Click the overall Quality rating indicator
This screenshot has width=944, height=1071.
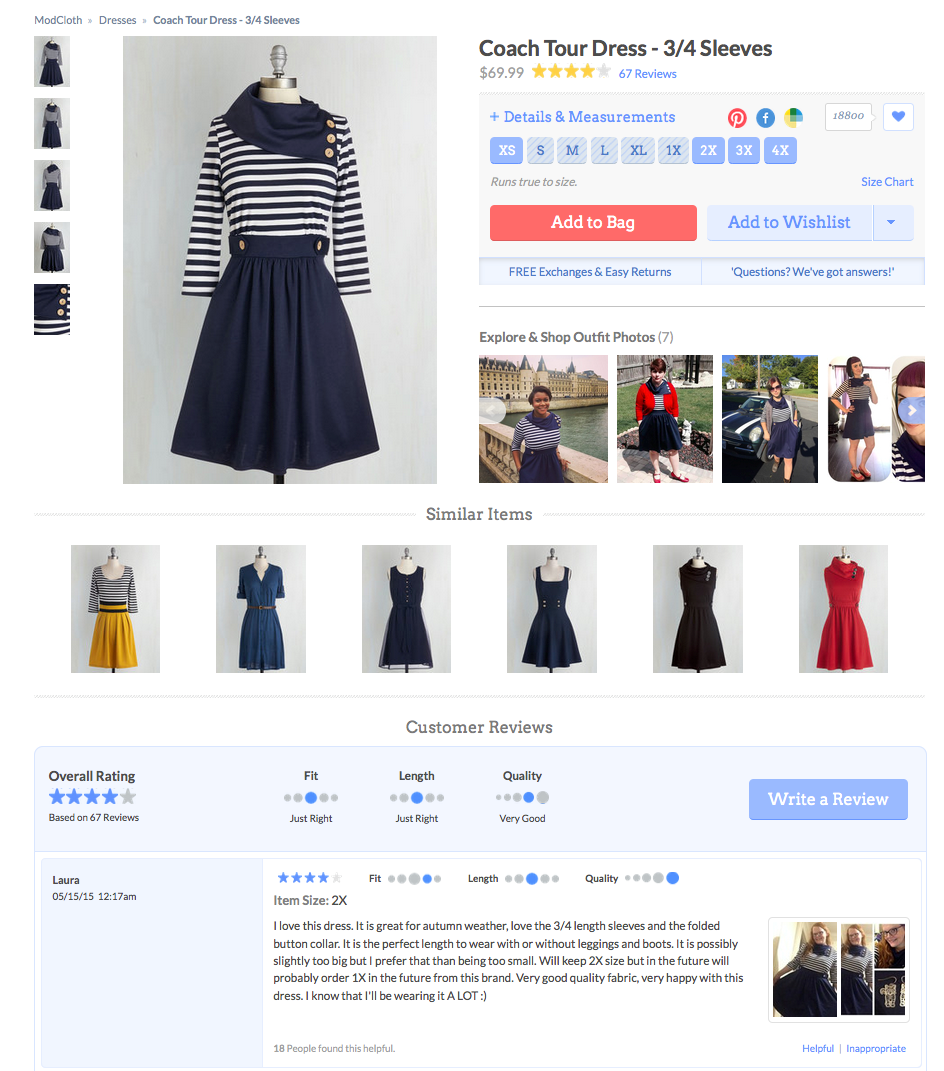click(523, 797)
